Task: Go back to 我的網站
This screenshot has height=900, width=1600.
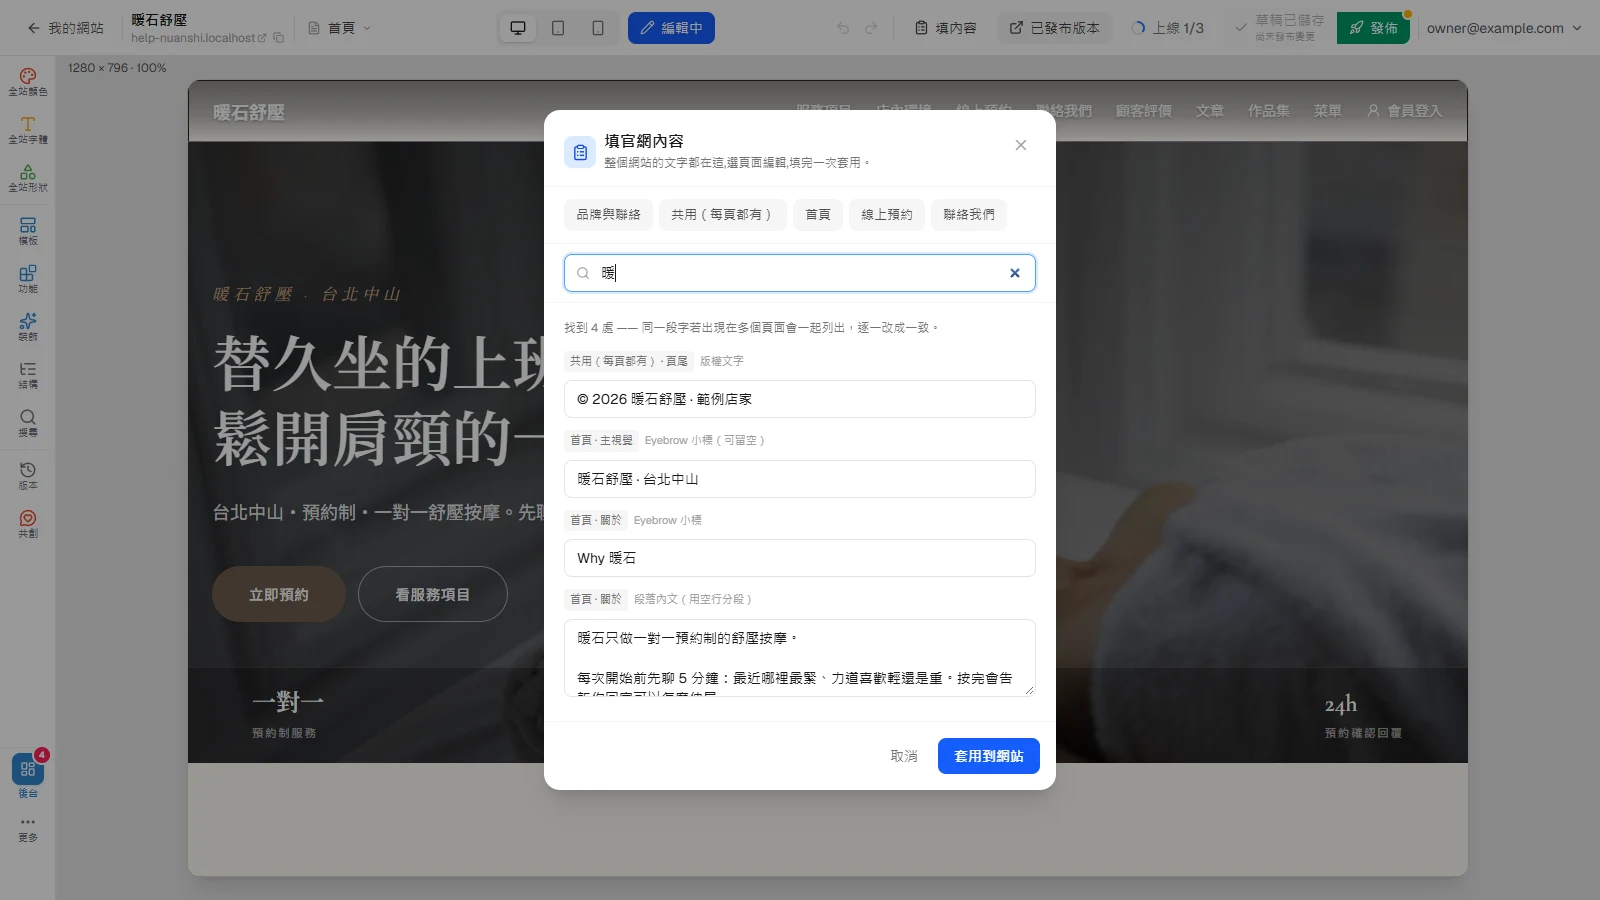Action: (x=66, y=28)
